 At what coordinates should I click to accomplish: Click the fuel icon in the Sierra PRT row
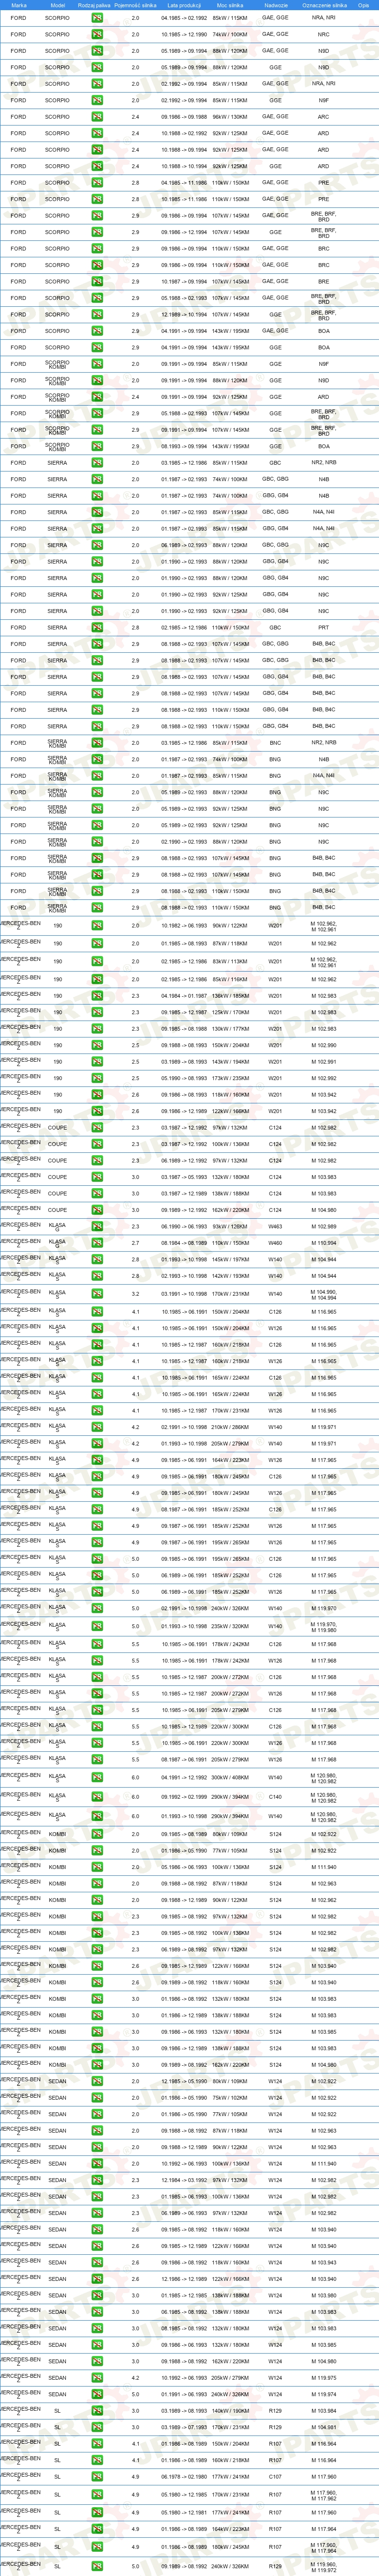pos(97,628)
